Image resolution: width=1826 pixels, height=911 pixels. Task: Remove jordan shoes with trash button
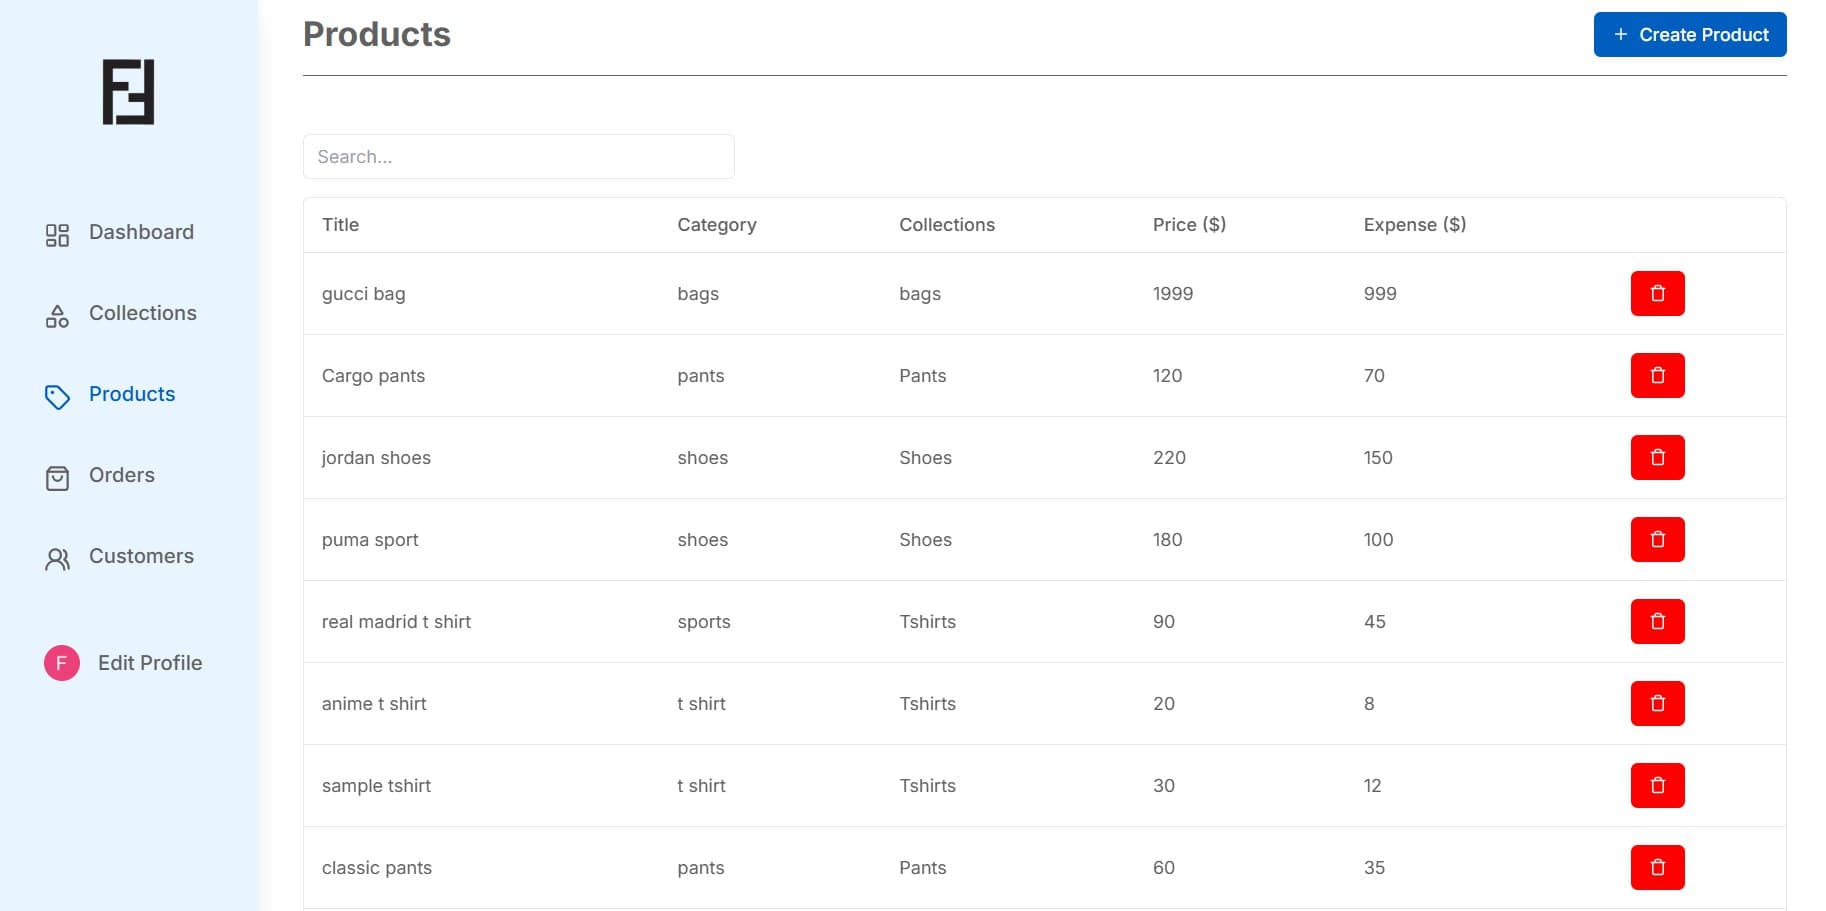pyautogui.click(x=1657, y=457)
